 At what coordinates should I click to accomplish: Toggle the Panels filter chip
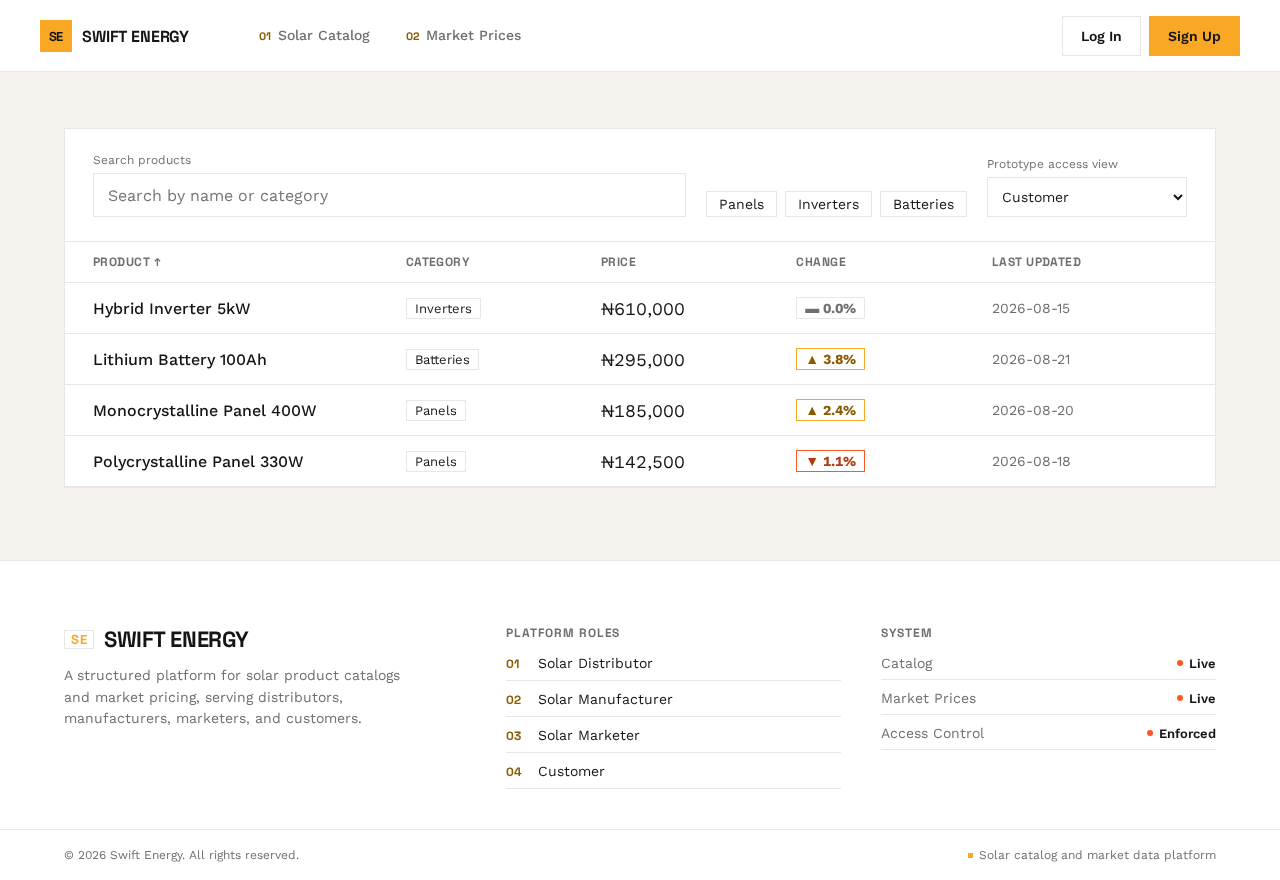point(741,204)
